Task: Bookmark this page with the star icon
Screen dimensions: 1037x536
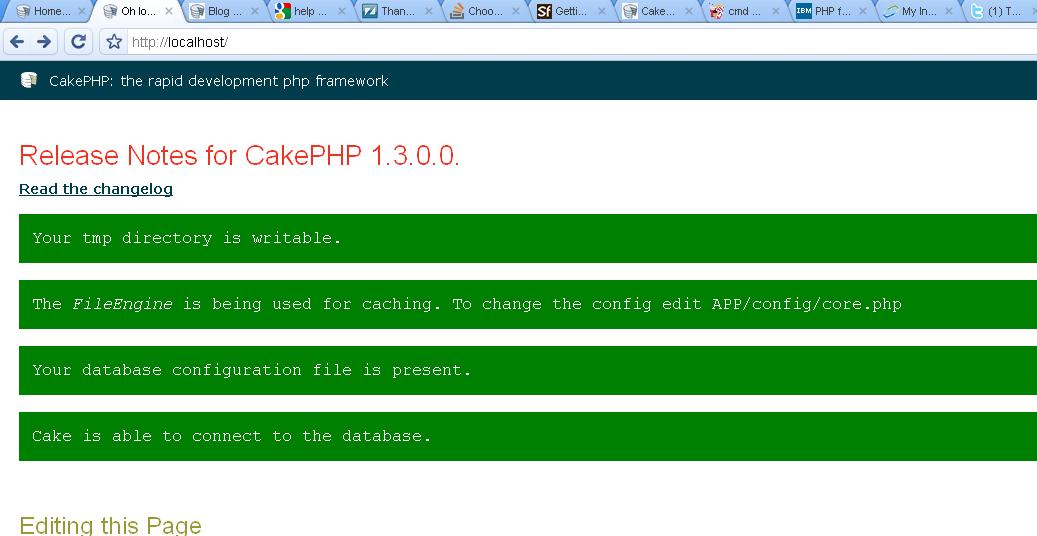Action: [x=114, y=42]
